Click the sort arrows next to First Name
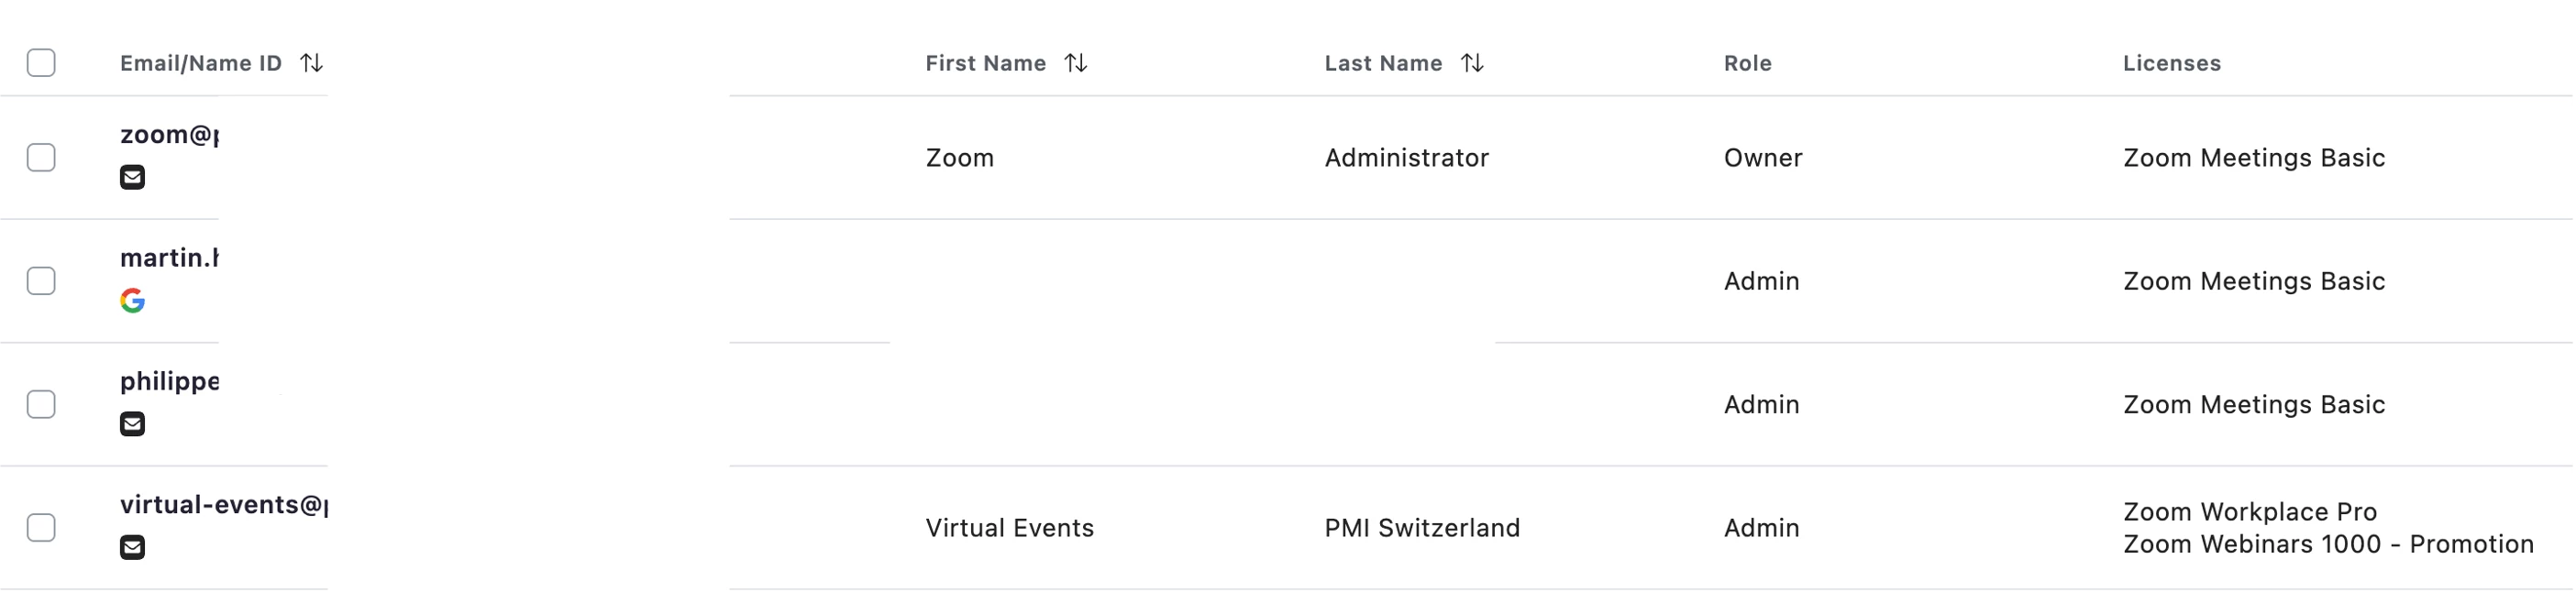This screenshot has width=2576, height=592. (x=1075, y=63)
